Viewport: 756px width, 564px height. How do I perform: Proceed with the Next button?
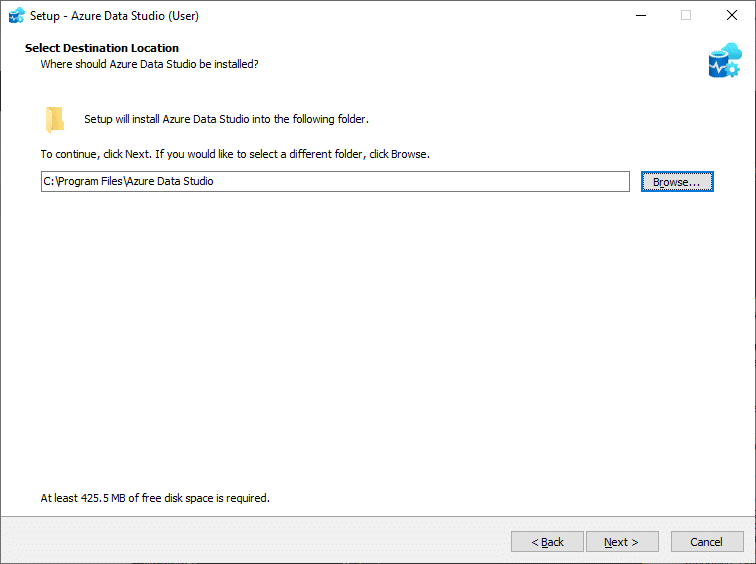coord(622,542)
